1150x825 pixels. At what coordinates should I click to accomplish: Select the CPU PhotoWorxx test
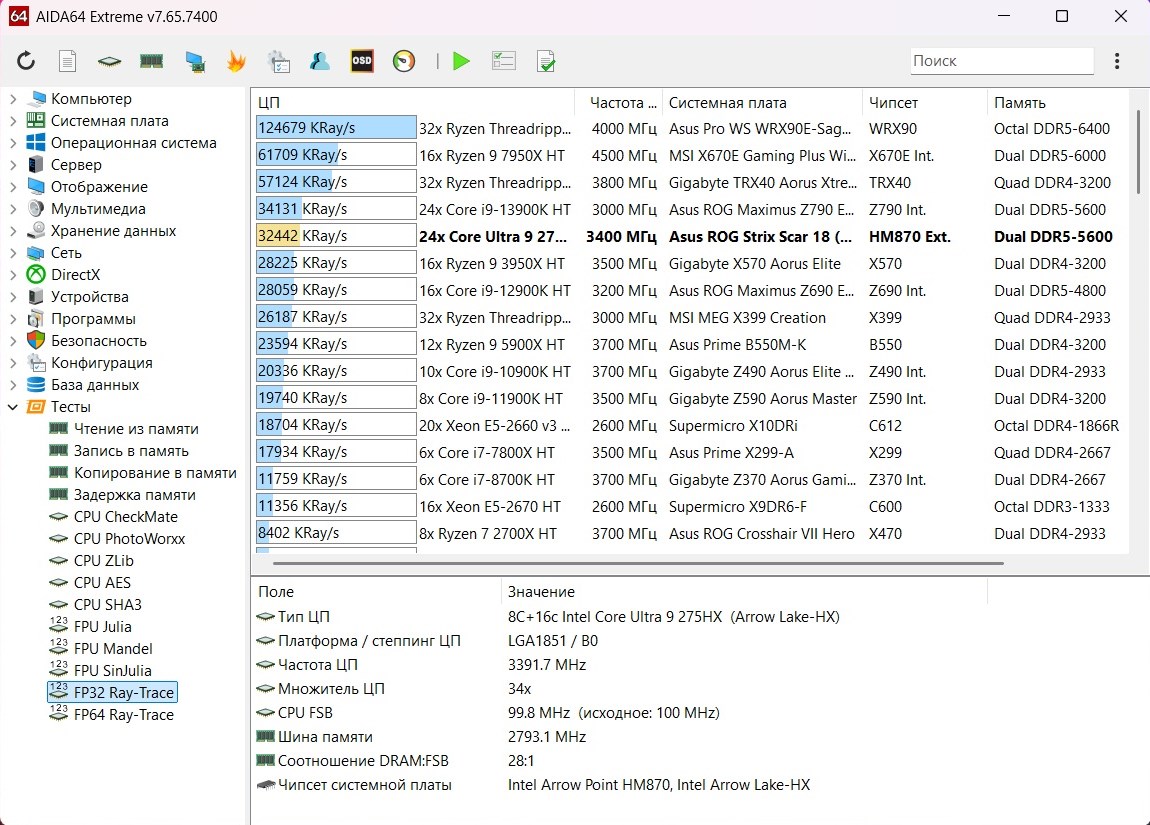pos(129,539)
